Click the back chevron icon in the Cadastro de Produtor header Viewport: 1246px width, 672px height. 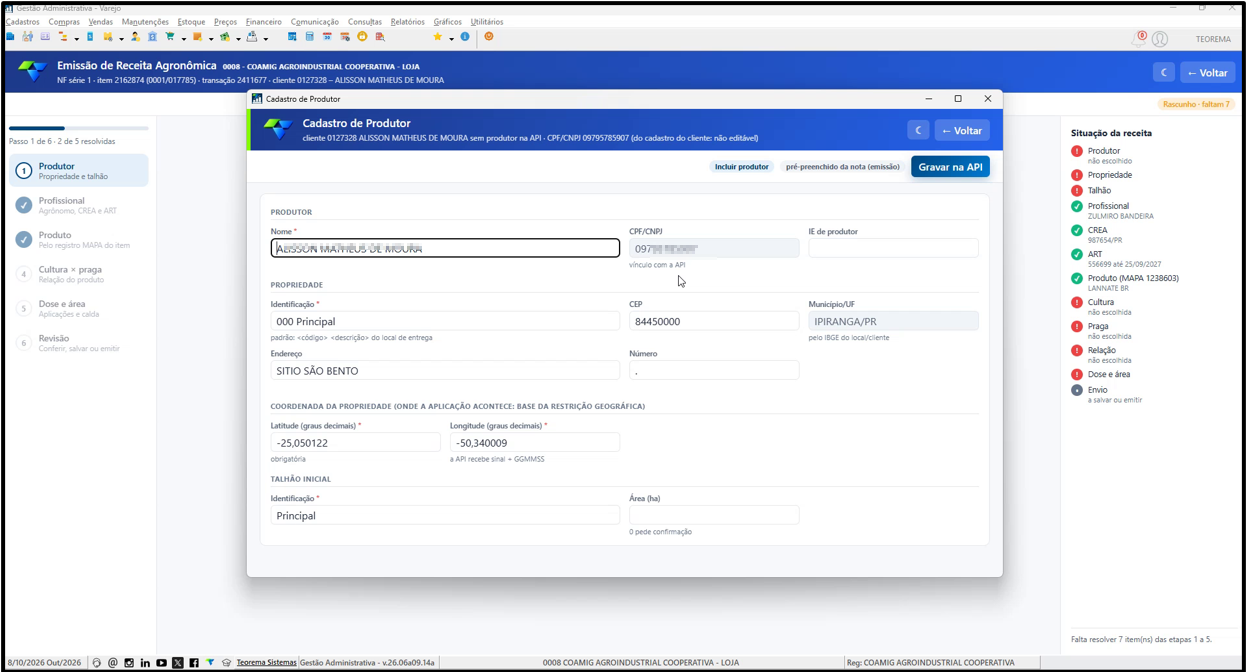click(x=918, y=131)
